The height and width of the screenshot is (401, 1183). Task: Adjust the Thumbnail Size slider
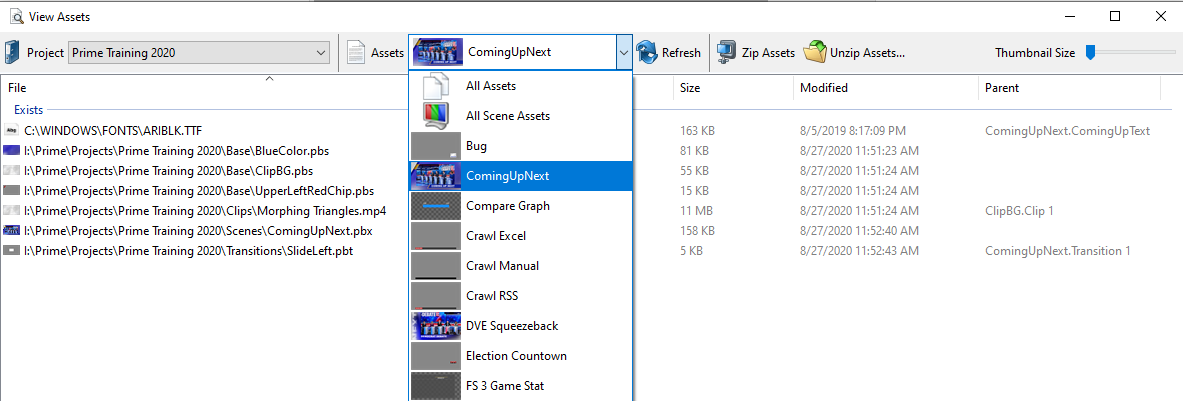click(x=1091, y=53)
